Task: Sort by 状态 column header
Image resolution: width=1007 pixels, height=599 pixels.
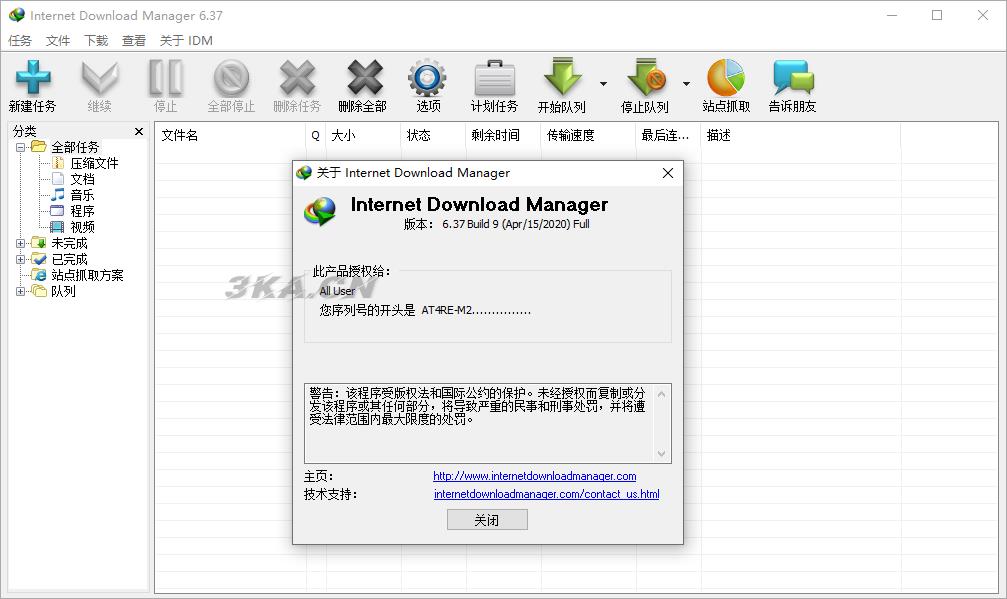Action: (x=433, y=135)
